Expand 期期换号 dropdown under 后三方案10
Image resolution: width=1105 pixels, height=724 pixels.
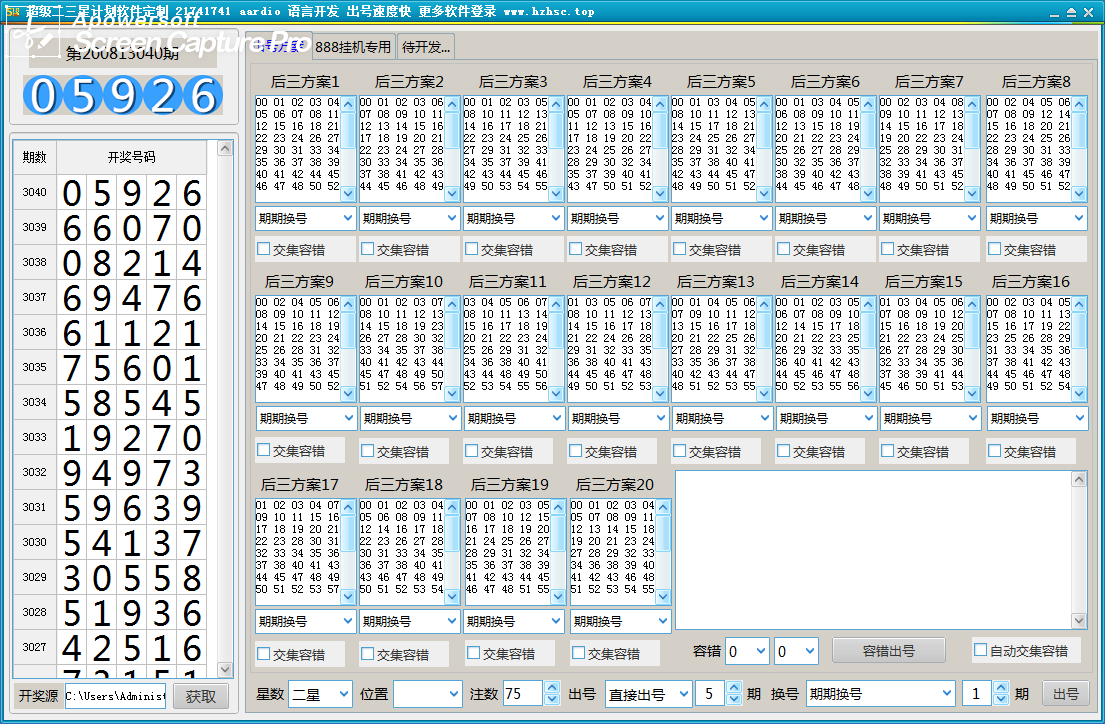(x=409, y=419)
